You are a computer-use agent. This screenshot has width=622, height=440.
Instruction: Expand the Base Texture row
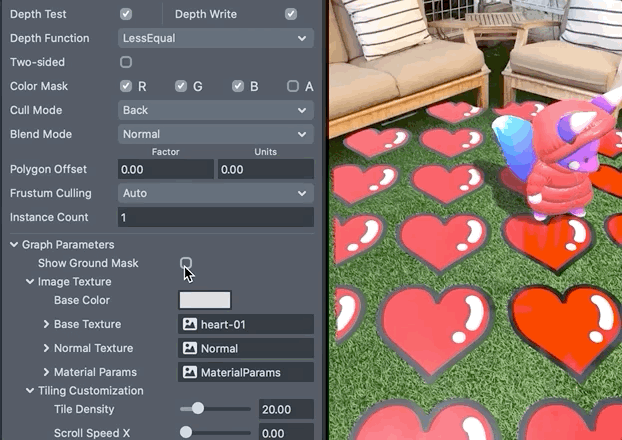pos(46,324)
